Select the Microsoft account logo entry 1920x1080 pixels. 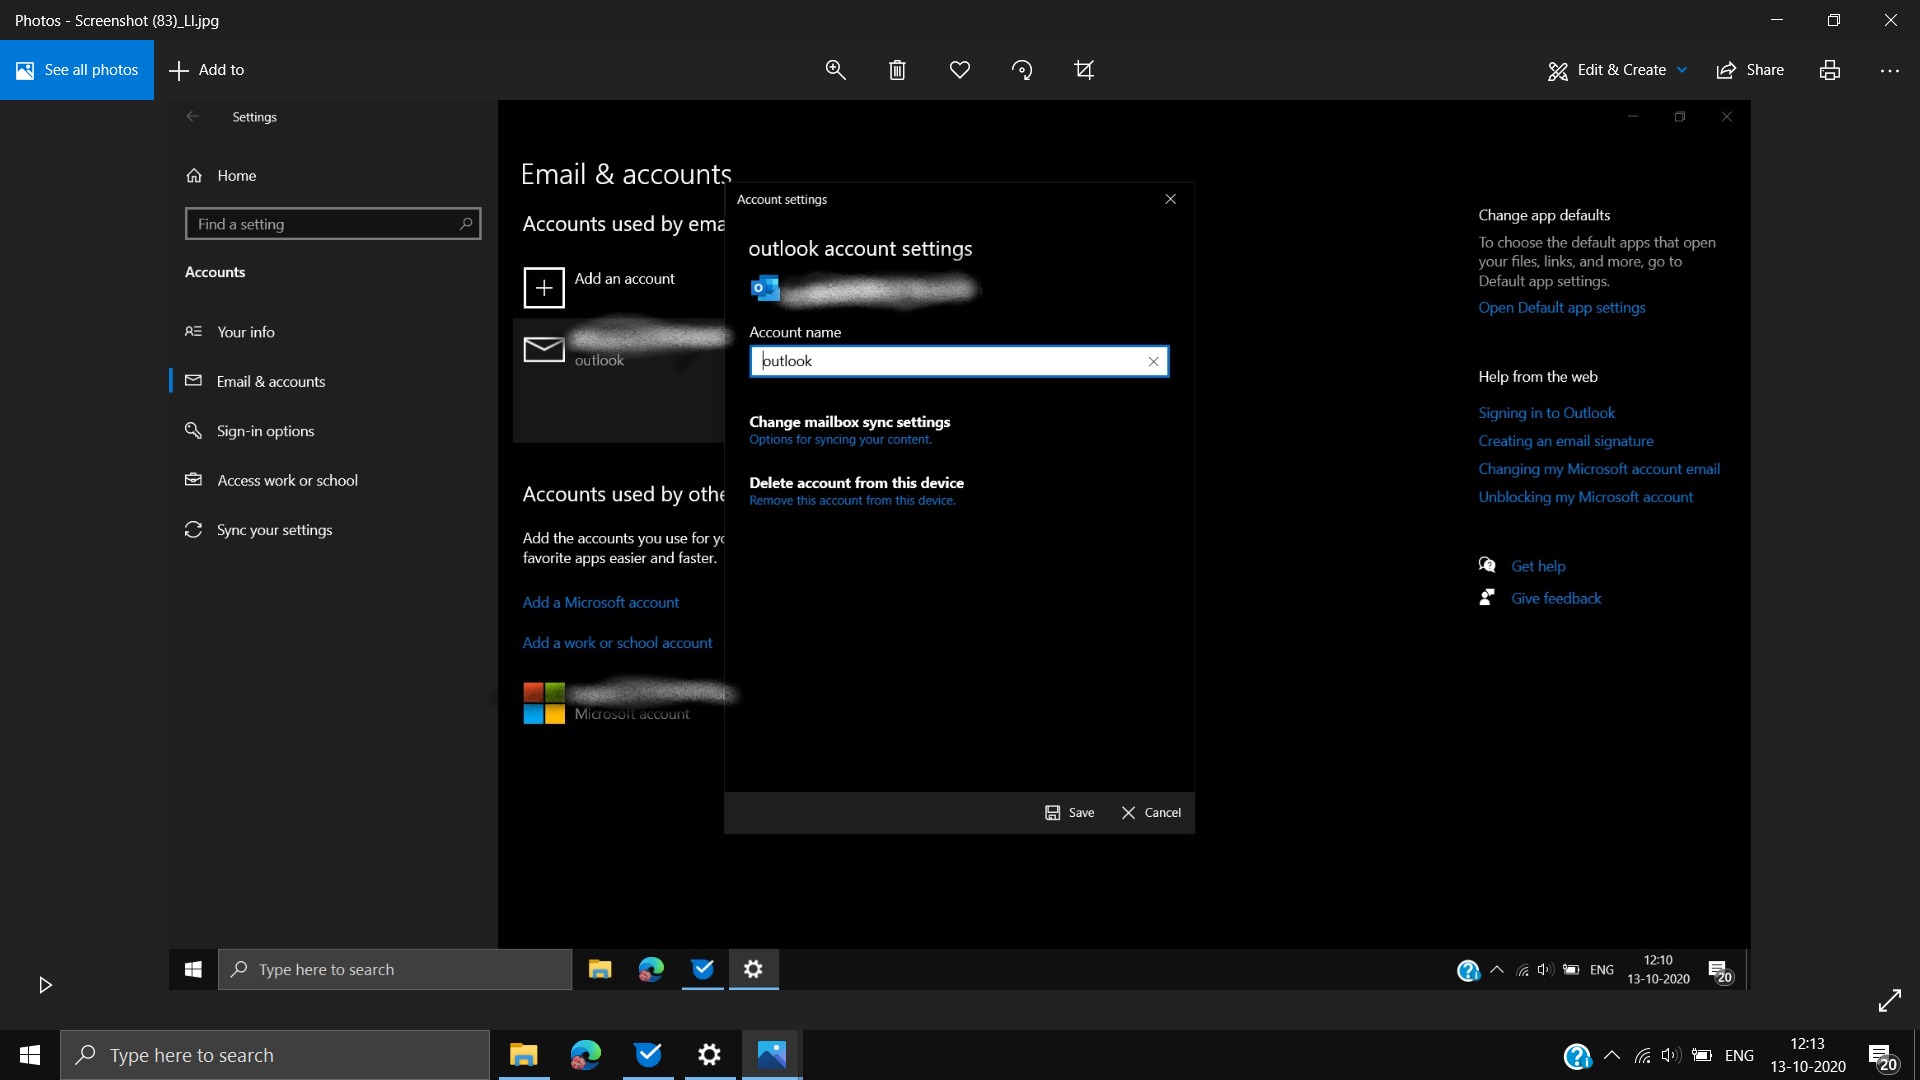coord(544,703)
